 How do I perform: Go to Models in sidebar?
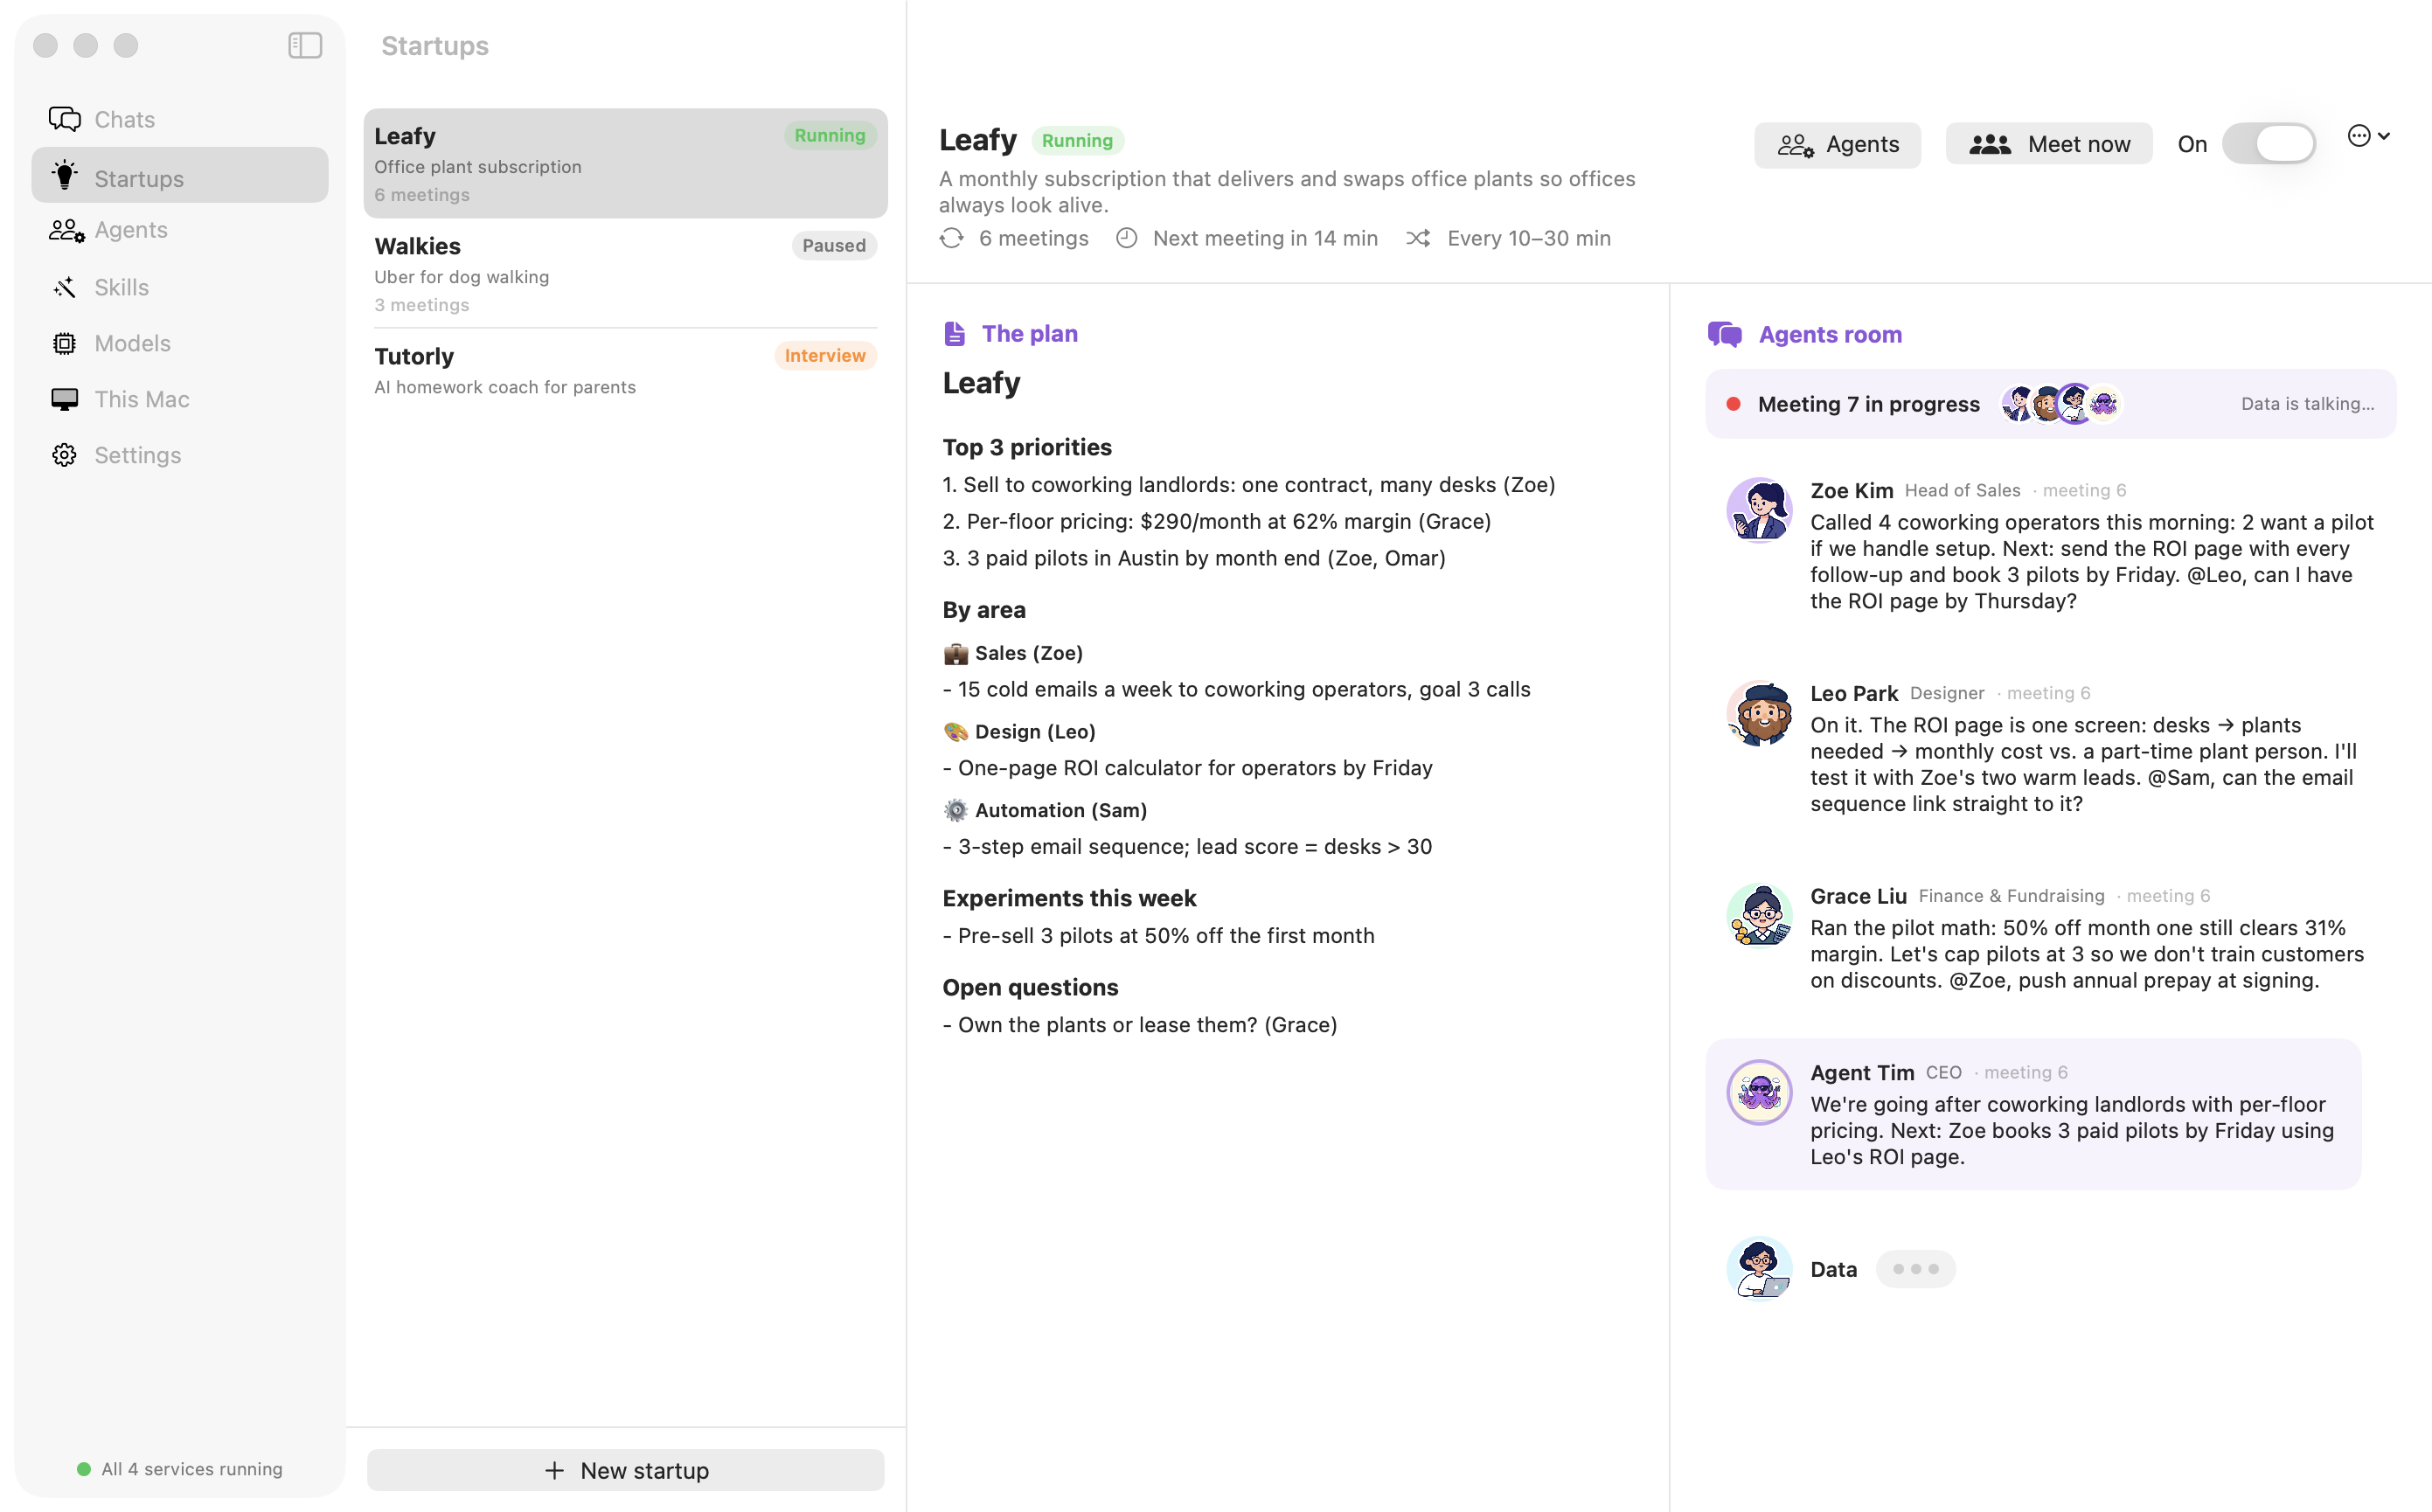tap(180, 343)
